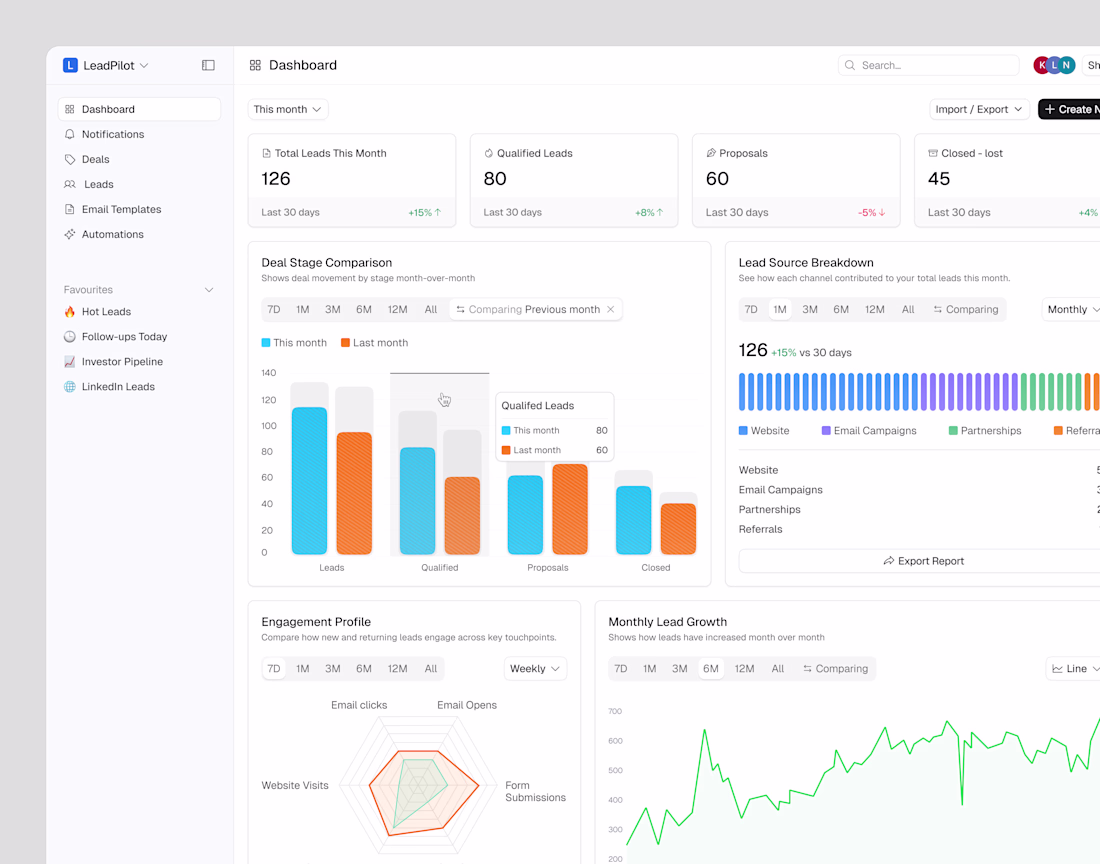
Task: Click the file icon in Total Leads card
Action: click(267, 153)
